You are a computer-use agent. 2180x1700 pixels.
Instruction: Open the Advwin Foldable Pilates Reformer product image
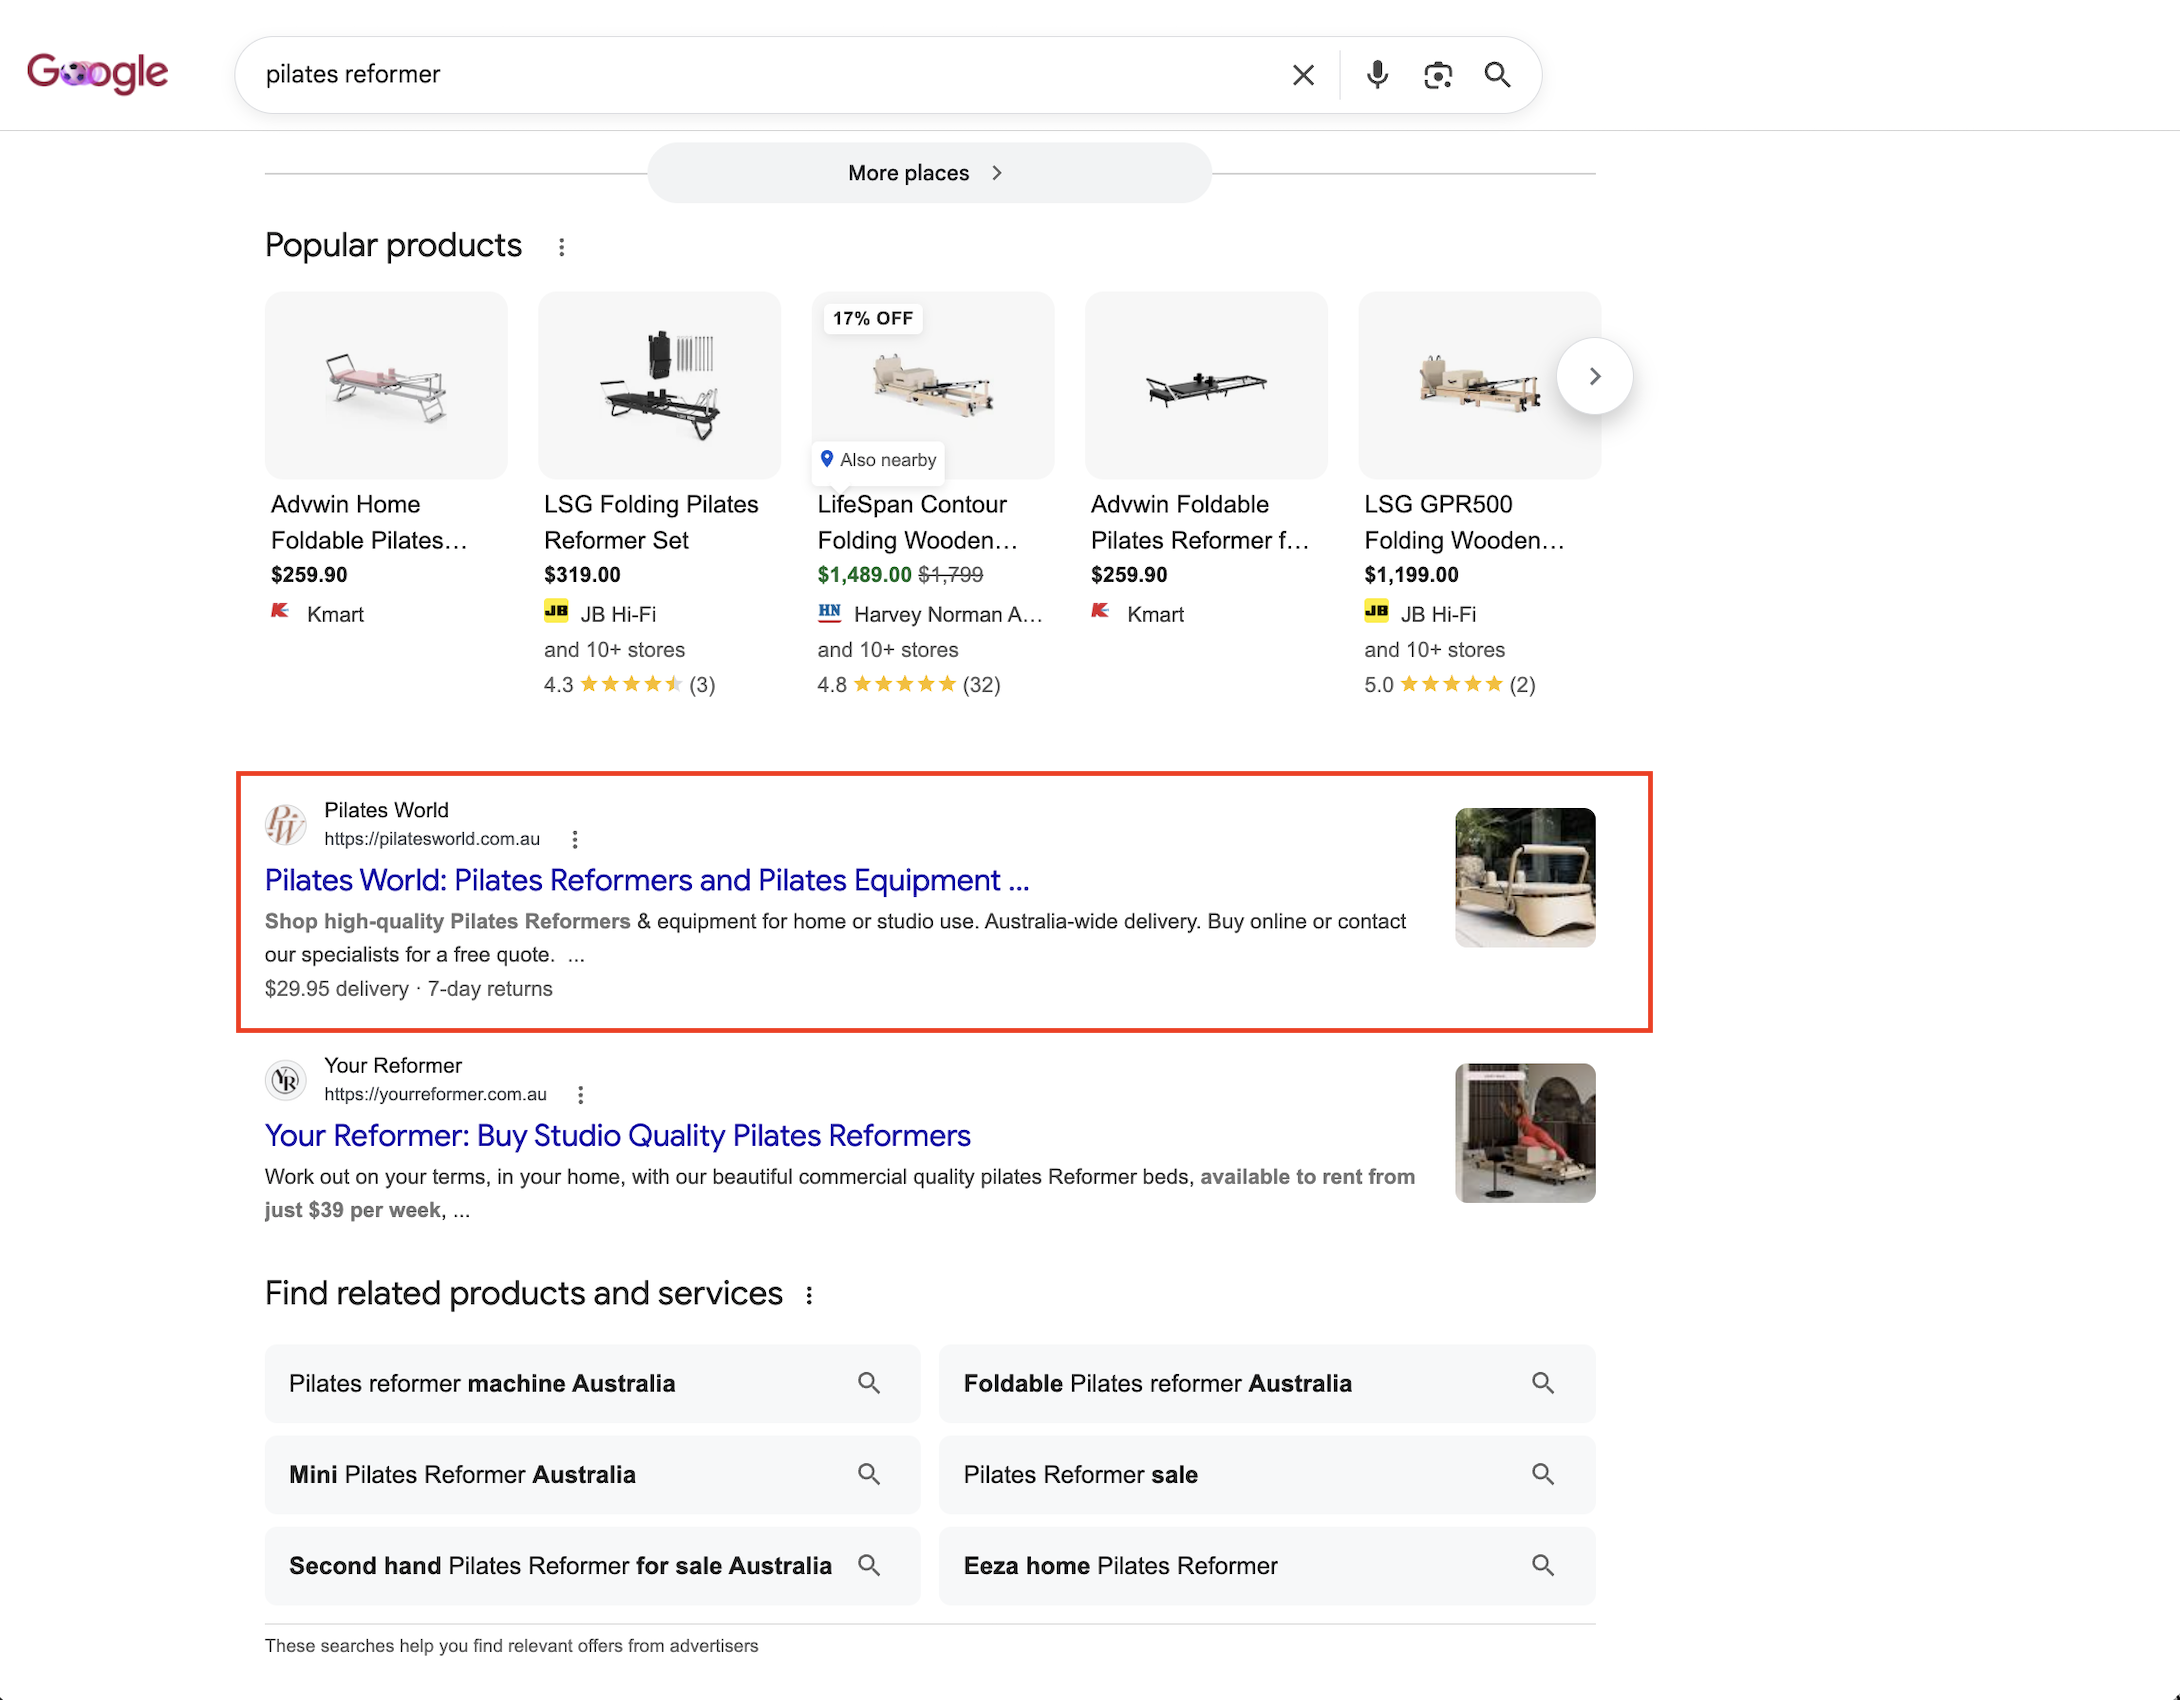pyautogui.click(x=1206, y=385)
